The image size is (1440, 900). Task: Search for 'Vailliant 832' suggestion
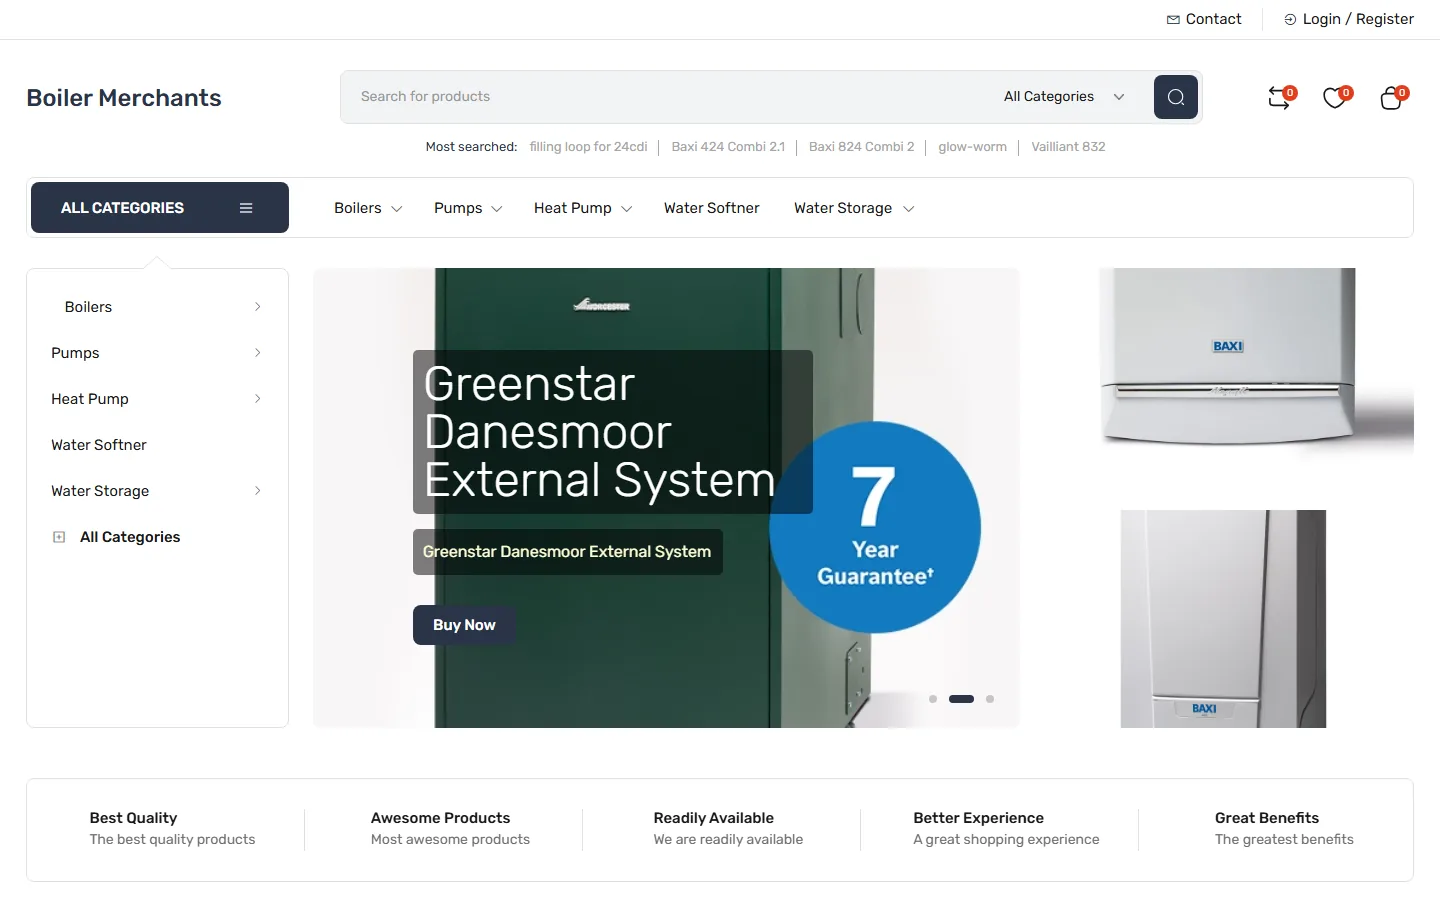1068,147
